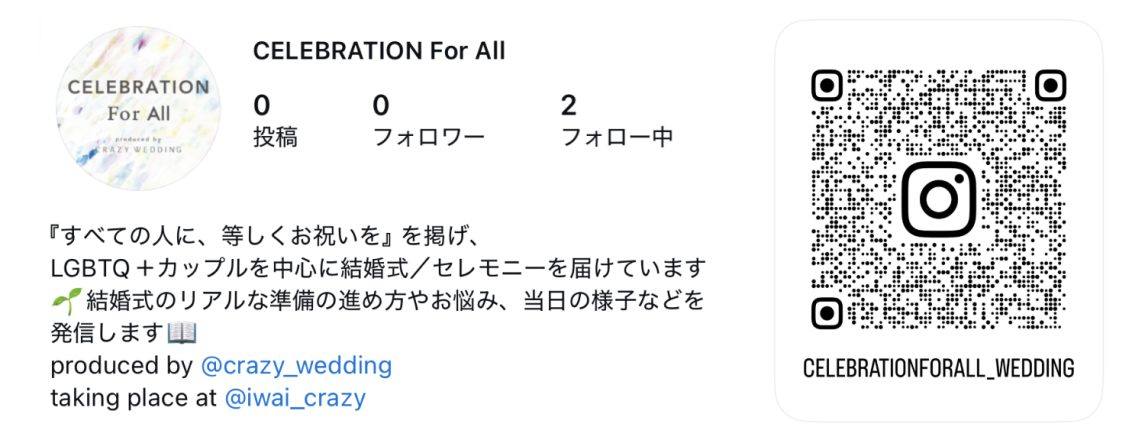Image resolution: width=1145 pixels, height=440 pixels.
Task: Click the QR code's top-left corner marker
Action: coord(827,86)
